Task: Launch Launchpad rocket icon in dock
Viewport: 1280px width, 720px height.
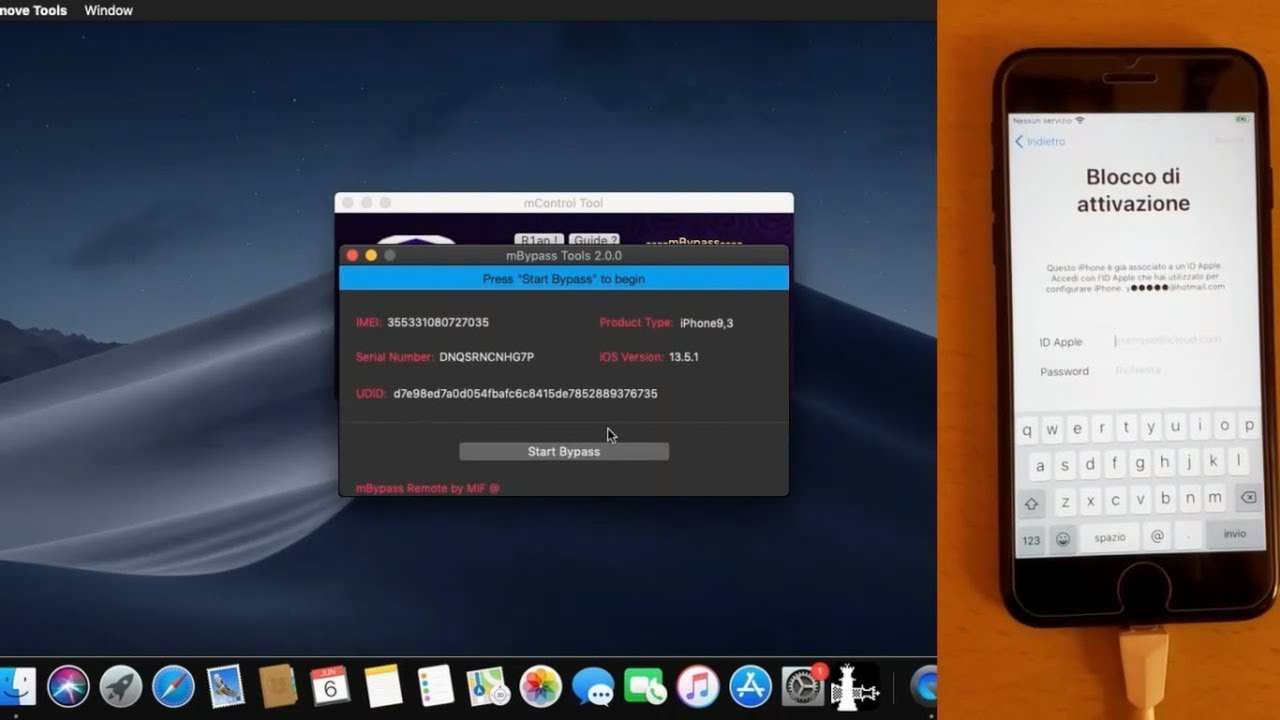Action: (121, 687)
